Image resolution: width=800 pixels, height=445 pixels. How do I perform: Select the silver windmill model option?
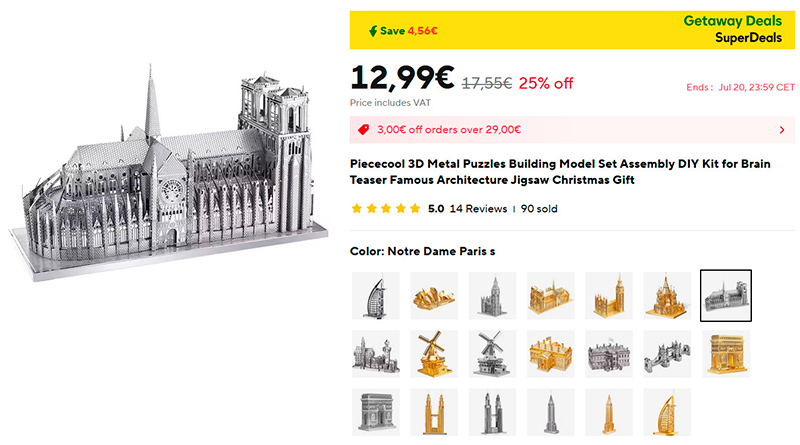click(x=492, y=353)
